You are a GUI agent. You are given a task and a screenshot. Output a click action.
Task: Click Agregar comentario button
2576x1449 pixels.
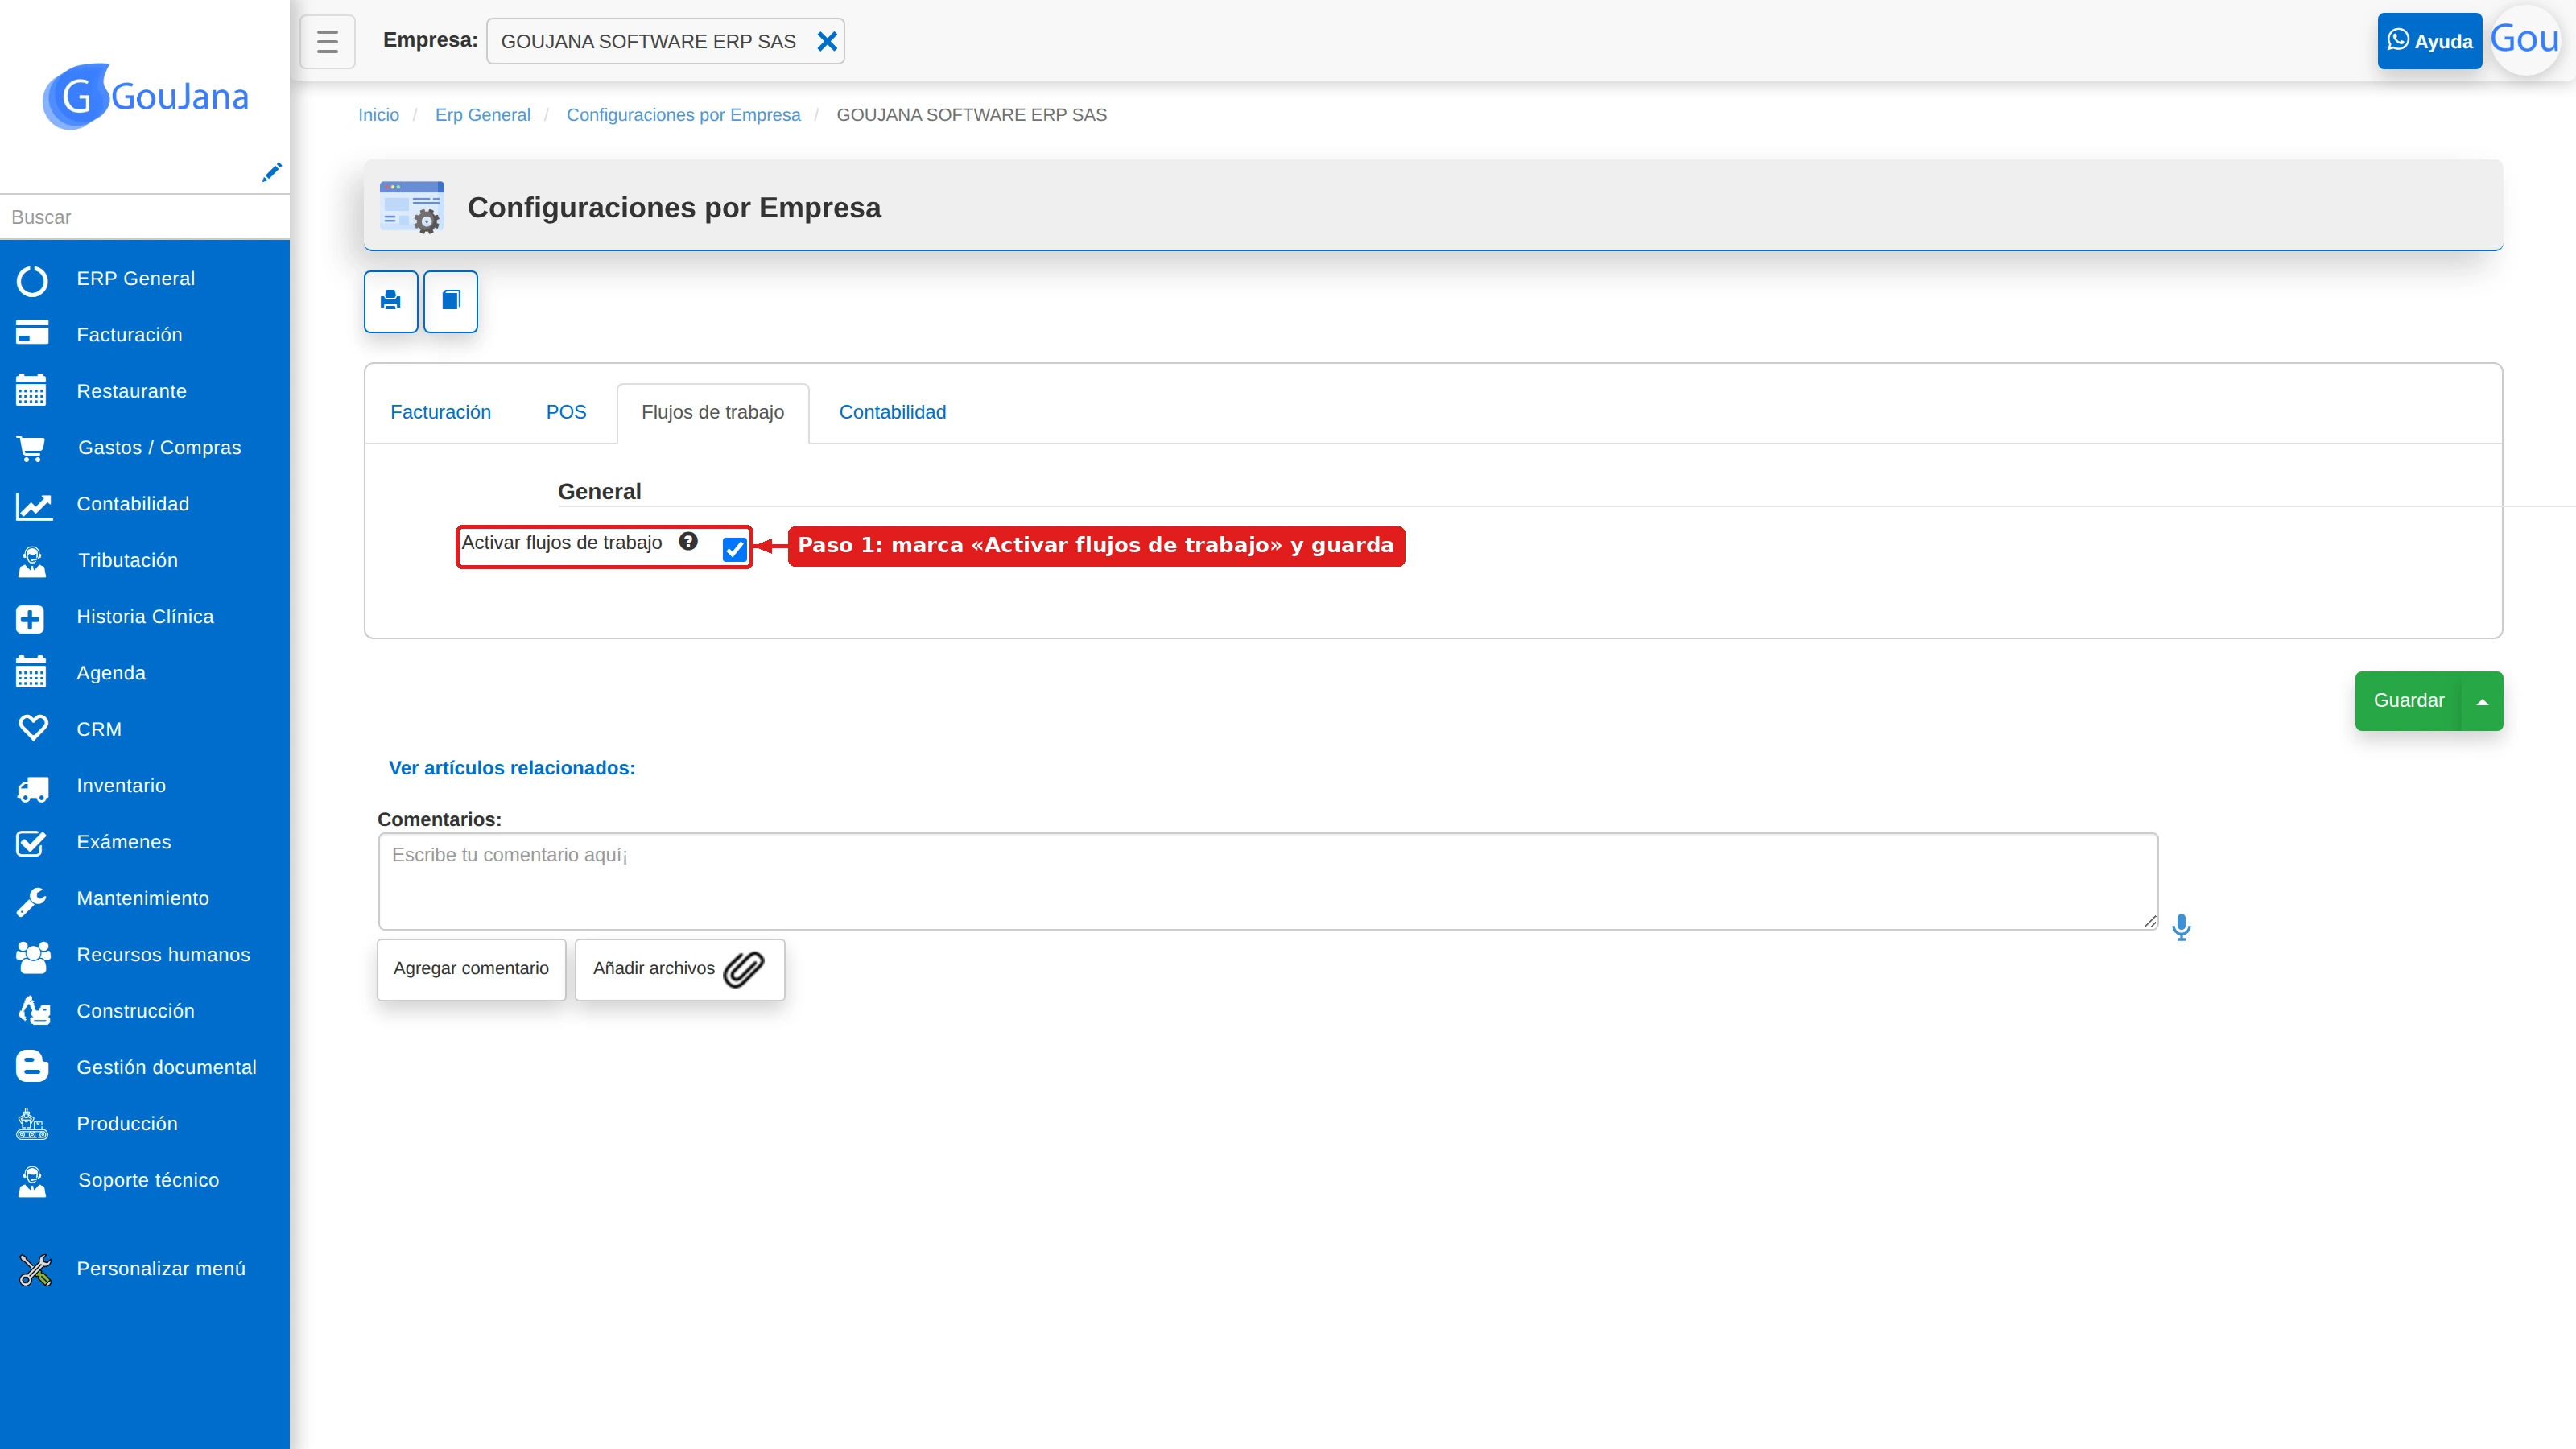coord(471,969)
